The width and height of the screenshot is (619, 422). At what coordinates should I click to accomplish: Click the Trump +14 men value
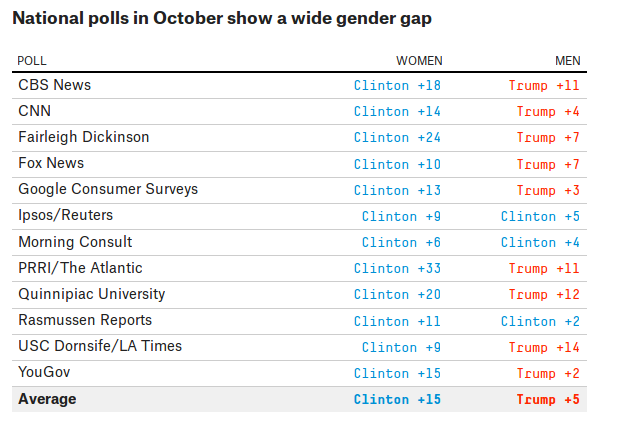[x=544, y=347]
